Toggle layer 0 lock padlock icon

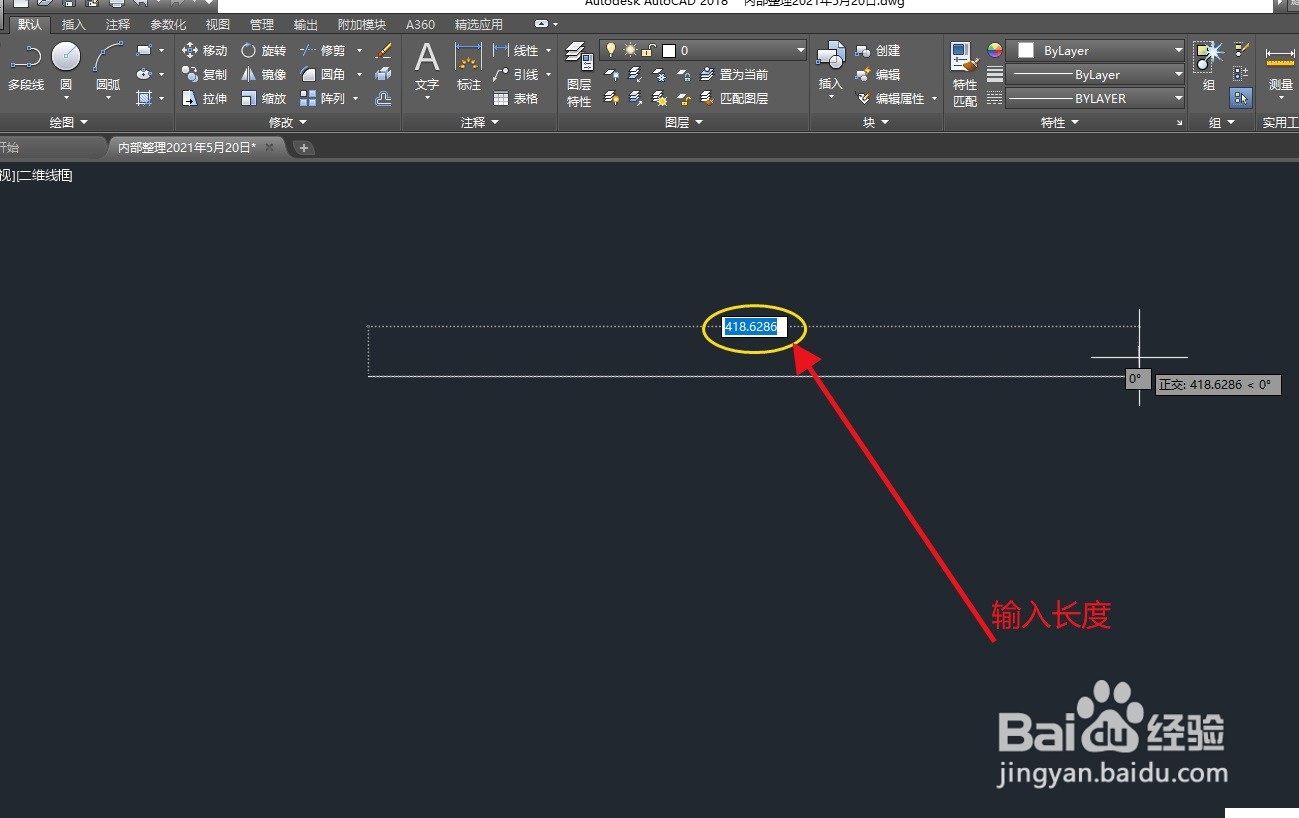pos(649,50)
